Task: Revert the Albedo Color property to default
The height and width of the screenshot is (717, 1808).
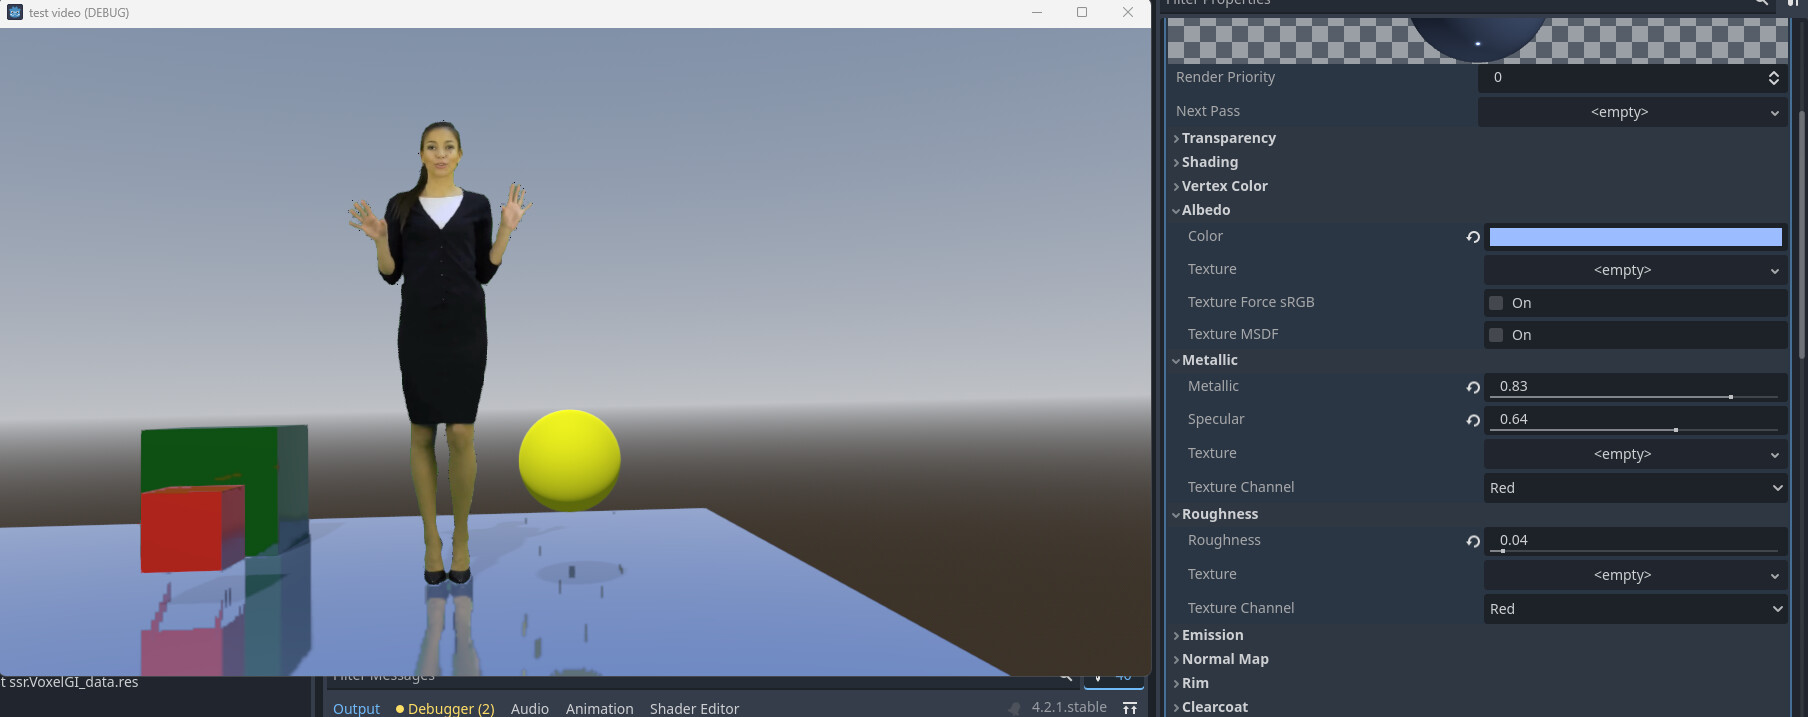Action: (x=1473, y=237)
